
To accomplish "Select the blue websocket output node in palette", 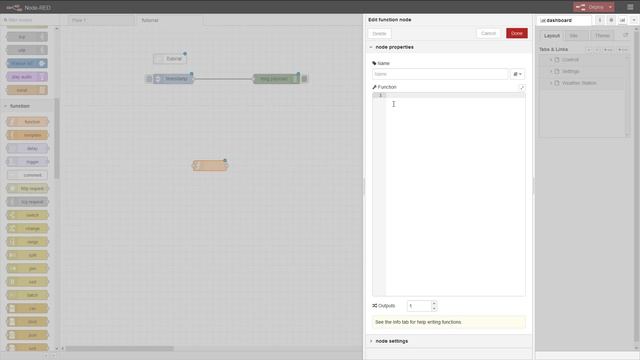I will pyautogui.click(x=27, y=63).
